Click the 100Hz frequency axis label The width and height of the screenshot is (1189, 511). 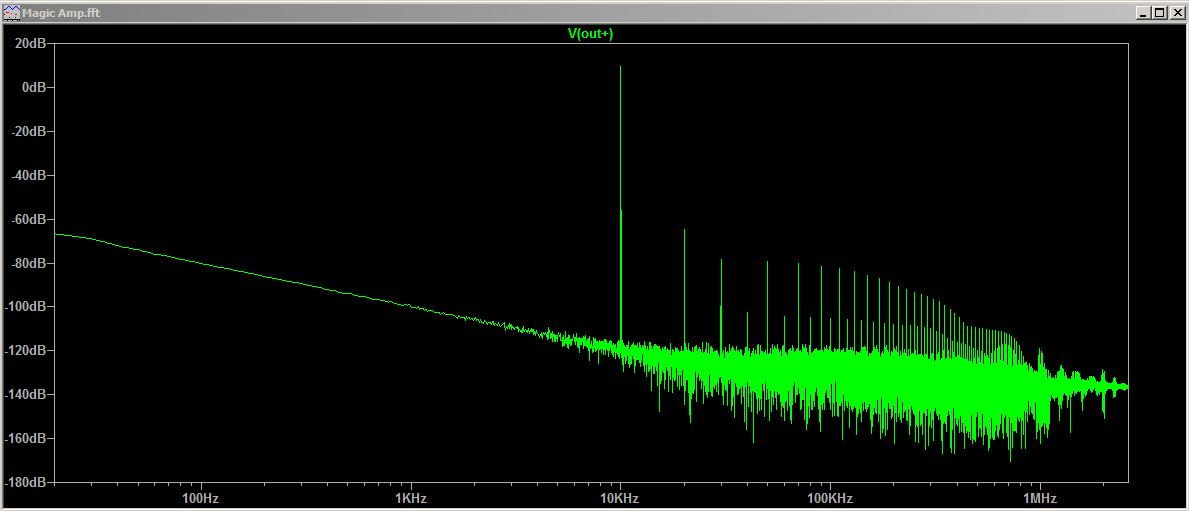tap(201, 498)
